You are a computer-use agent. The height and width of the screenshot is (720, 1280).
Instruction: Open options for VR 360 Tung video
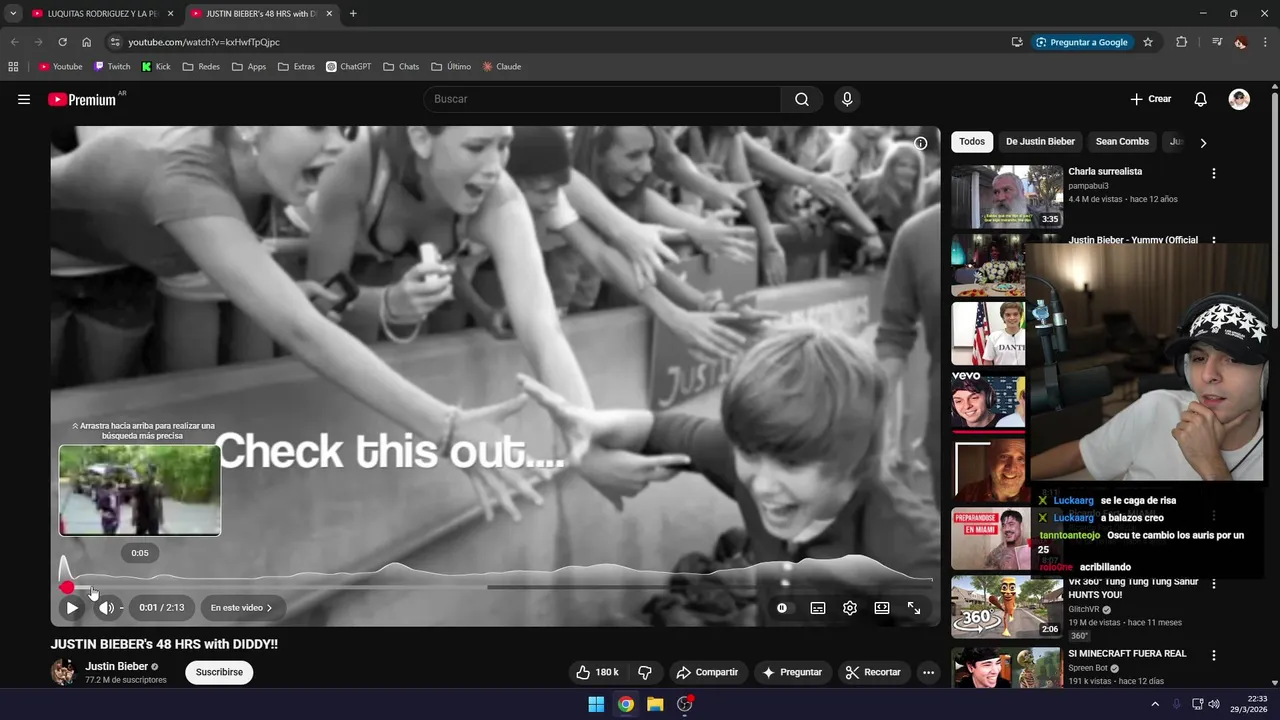[1214, 583]
